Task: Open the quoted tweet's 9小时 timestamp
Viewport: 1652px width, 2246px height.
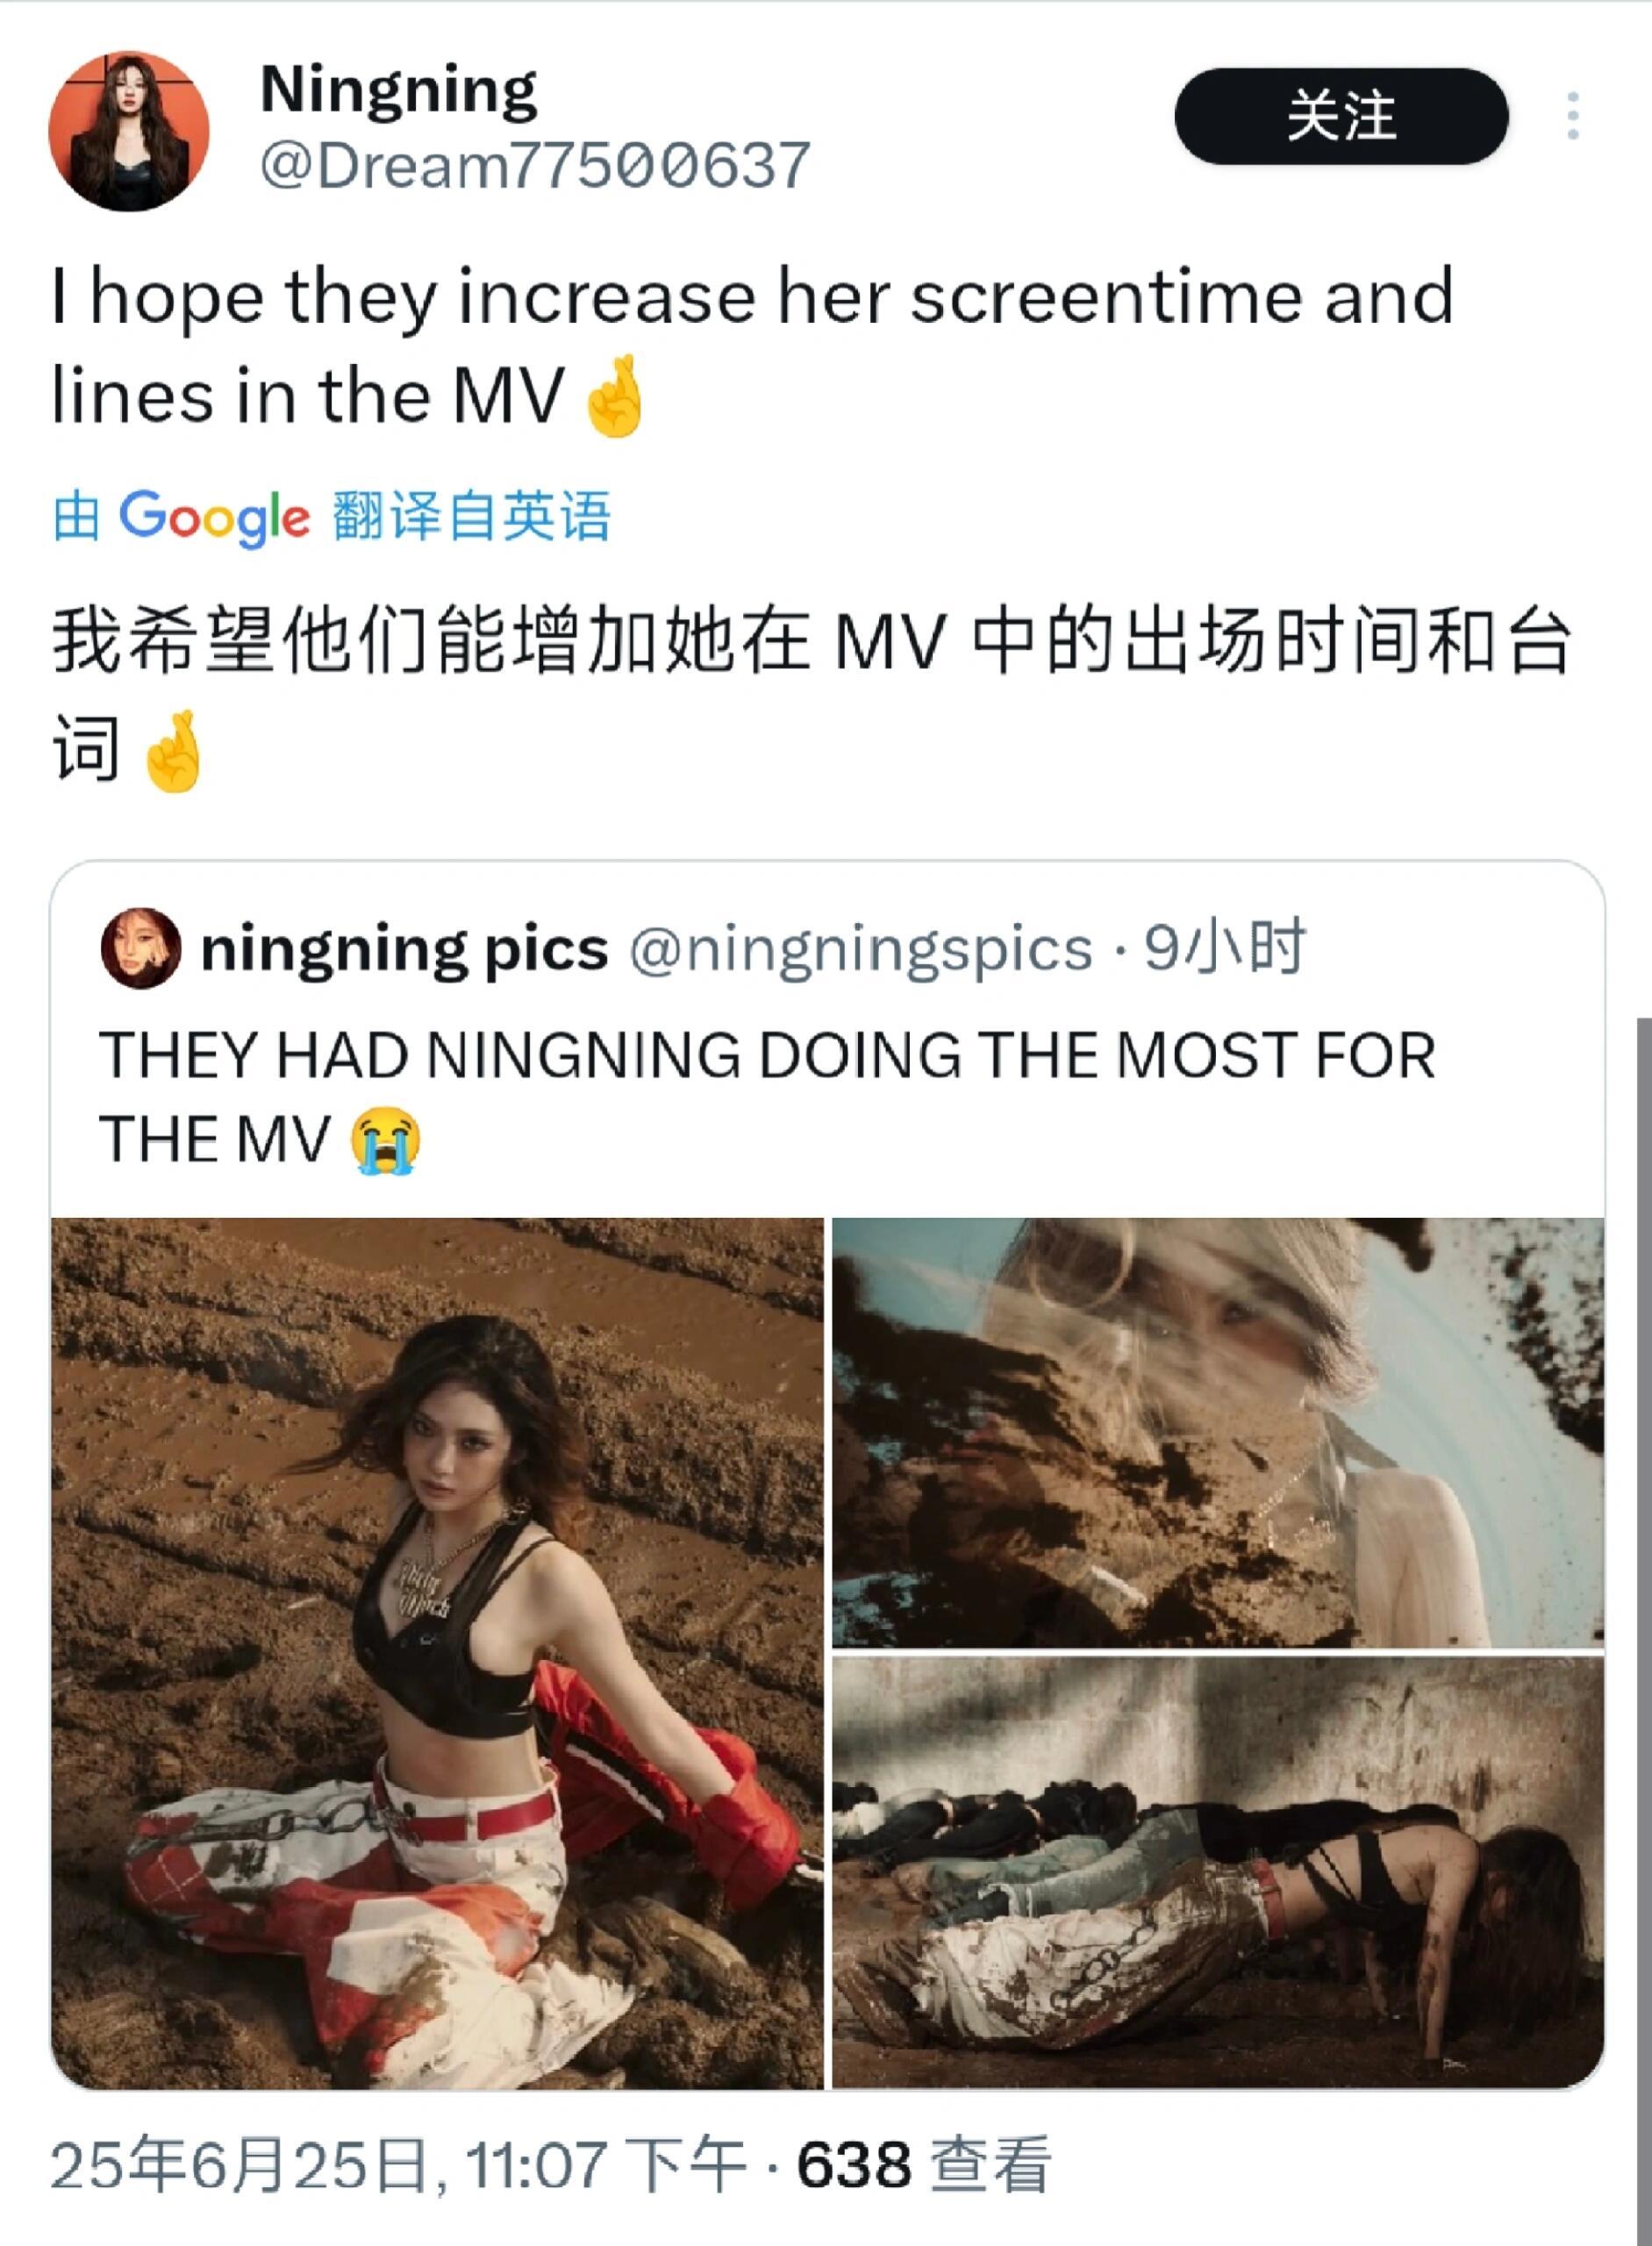Action: pos(1225,946)
